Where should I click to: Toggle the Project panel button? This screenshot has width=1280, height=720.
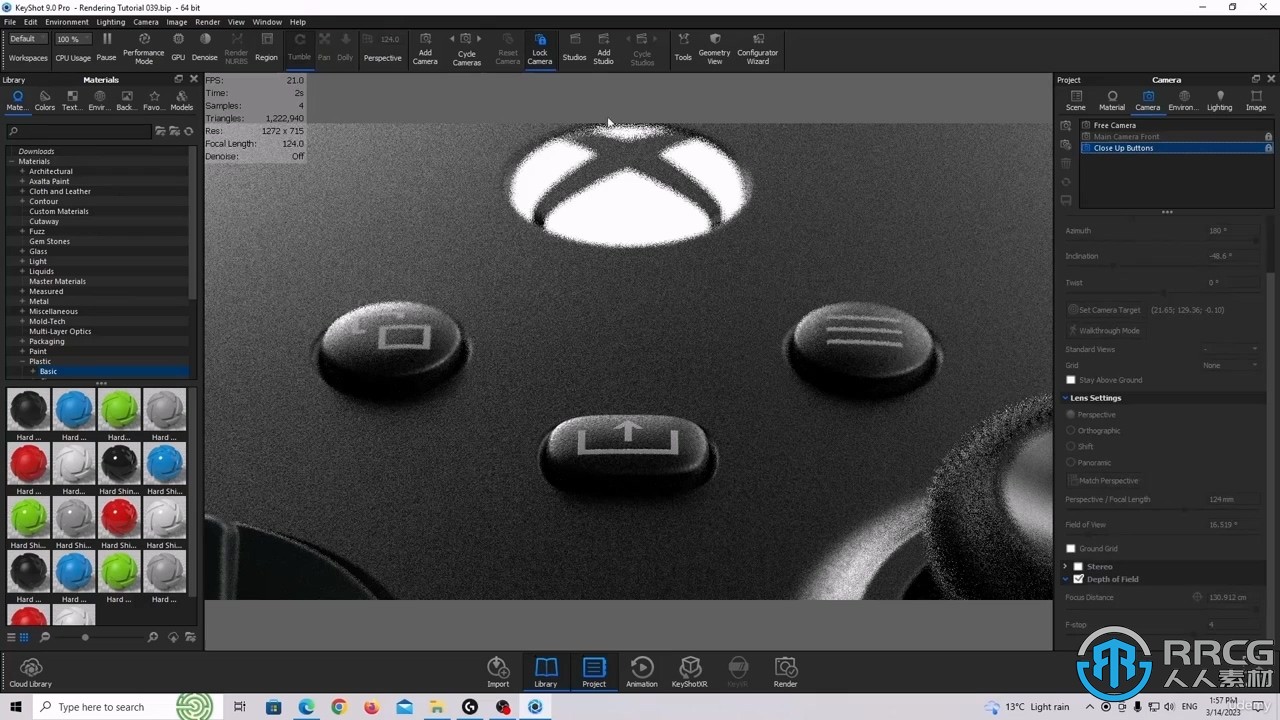point(594,673)
